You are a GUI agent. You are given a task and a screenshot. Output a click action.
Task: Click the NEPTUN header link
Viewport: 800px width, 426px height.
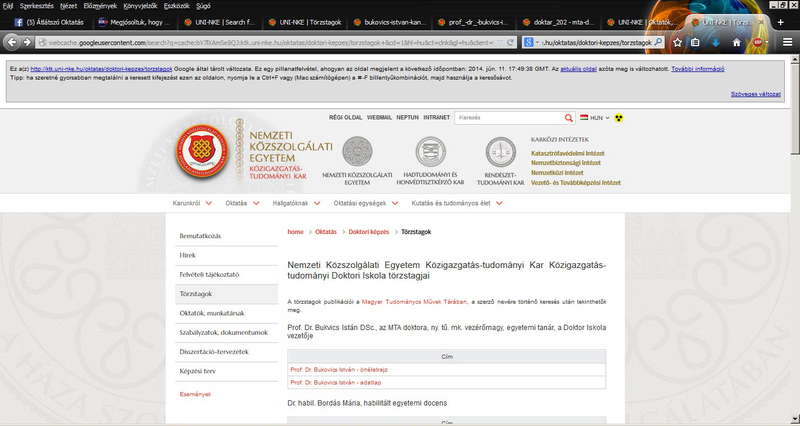407,118
